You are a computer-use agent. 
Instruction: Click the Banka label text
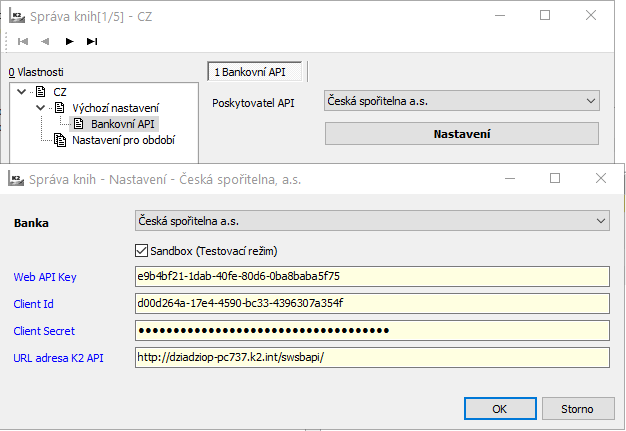[x=31, y=223]
